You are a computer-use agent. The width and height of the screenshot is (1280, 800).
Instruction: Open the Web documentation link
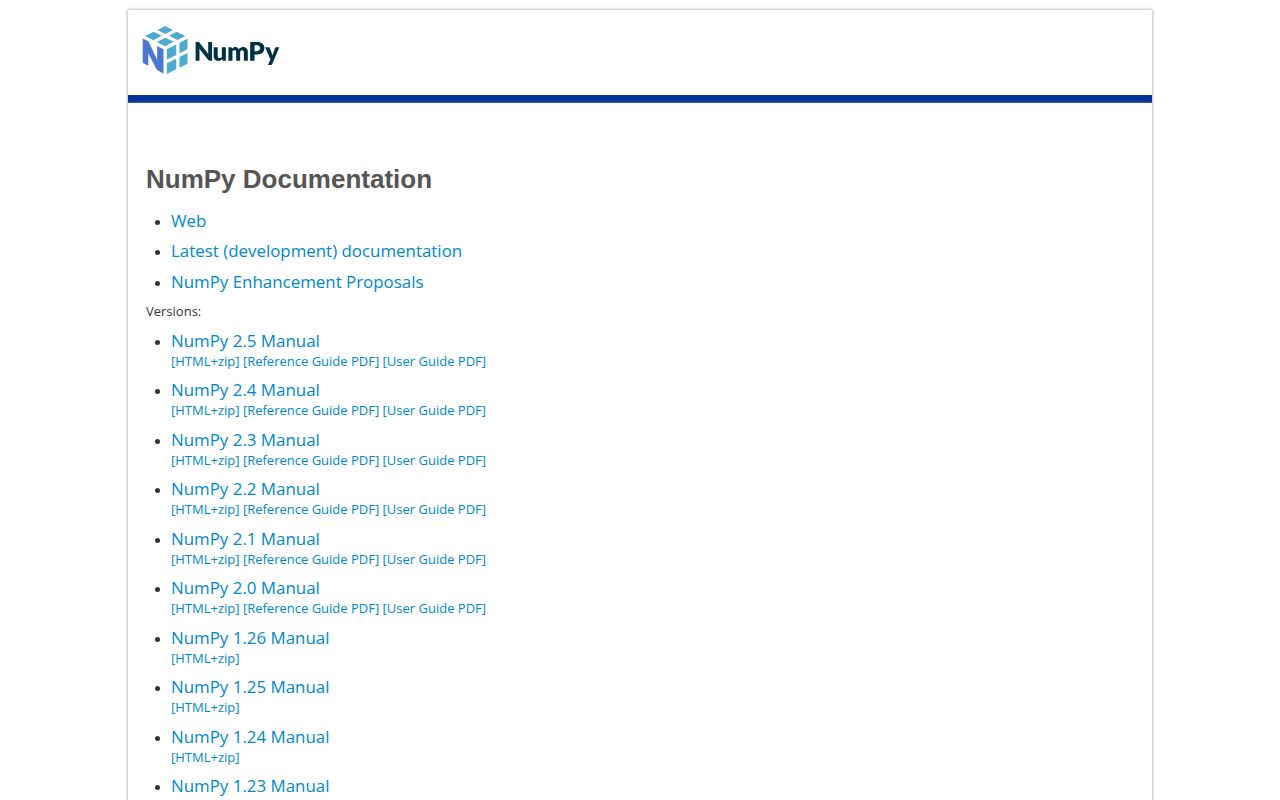(x=188, y=221)
